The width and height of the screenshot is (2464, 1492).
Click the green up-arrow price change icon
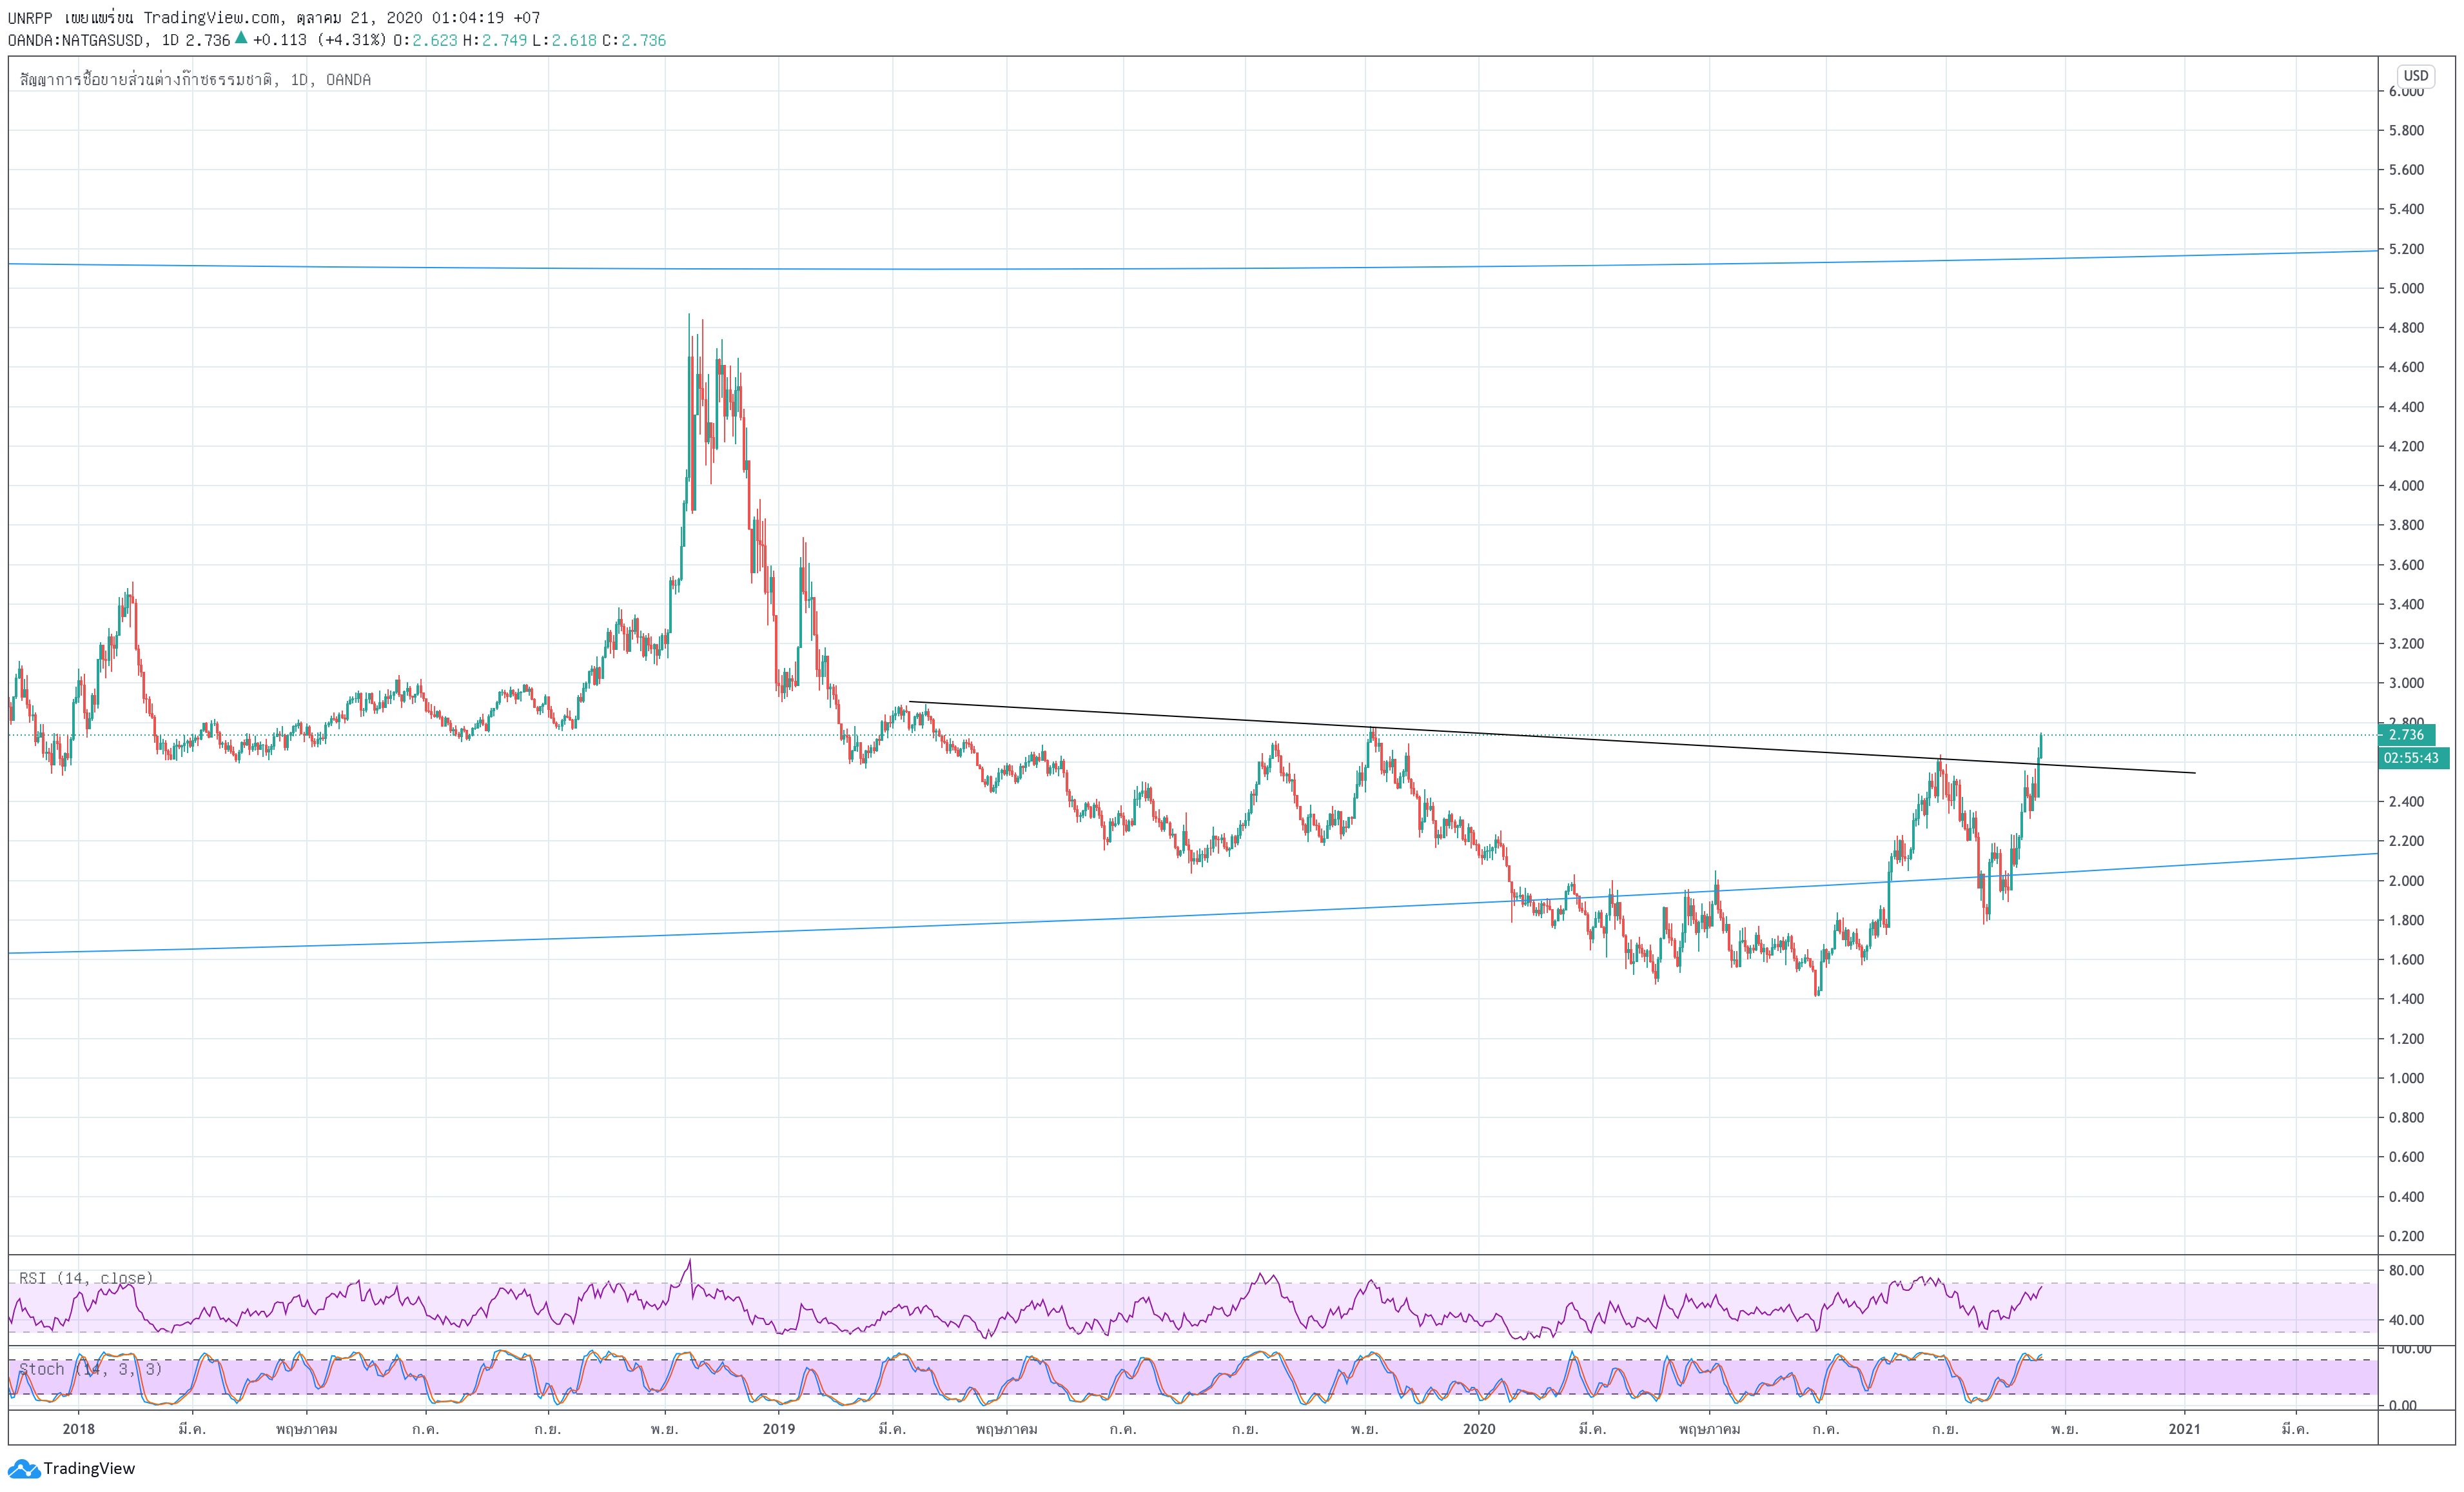pos(241,38)
